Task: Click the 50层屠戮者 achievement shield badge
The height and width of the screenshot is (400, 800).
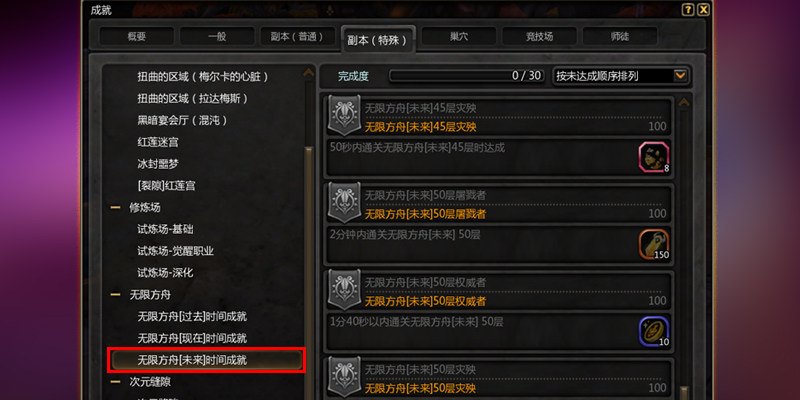Action: [x=344, y=203]
